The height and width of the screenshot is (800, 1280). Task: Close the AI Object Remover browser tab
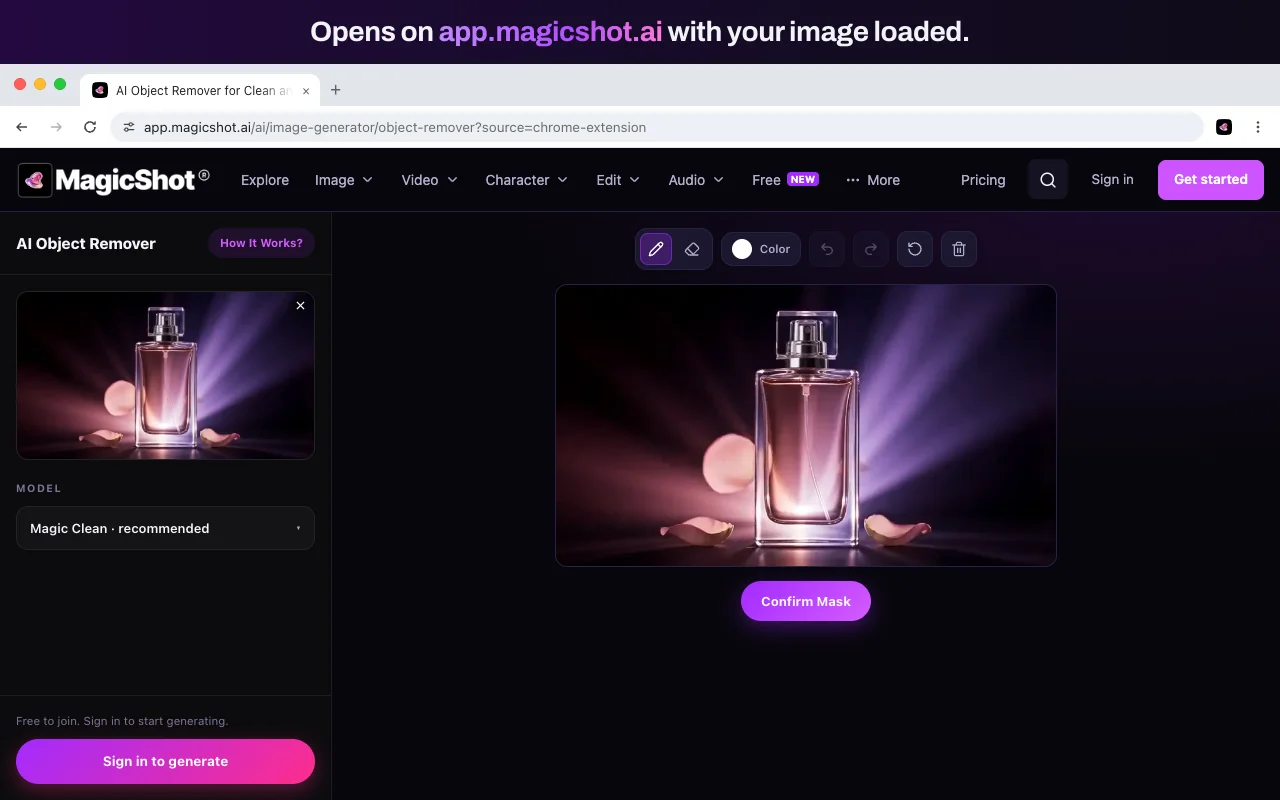point(306,90)
